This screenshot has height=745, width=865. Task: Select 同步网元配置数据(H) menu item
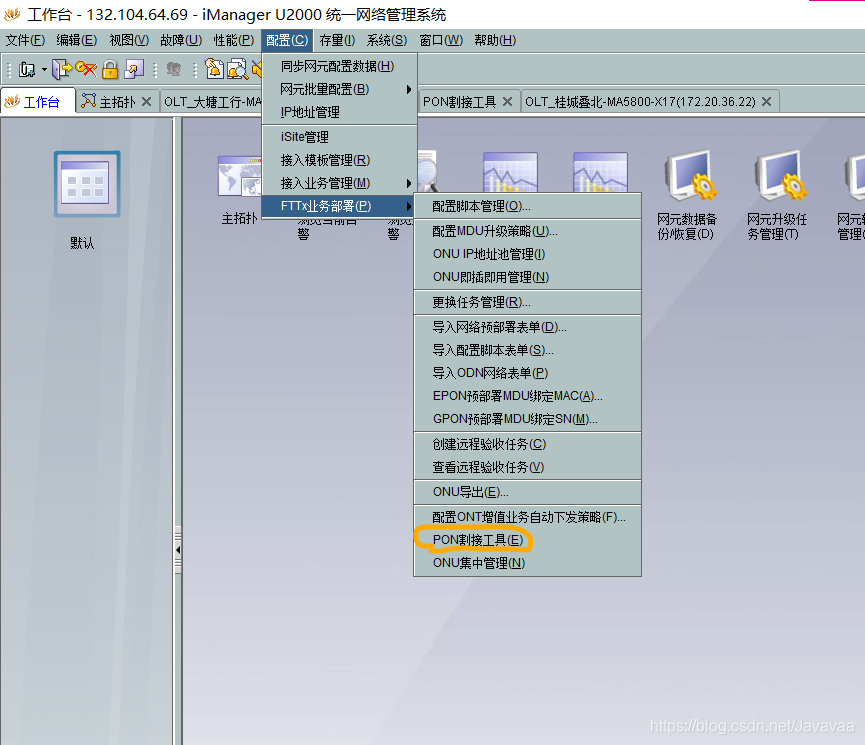(339, 66)
